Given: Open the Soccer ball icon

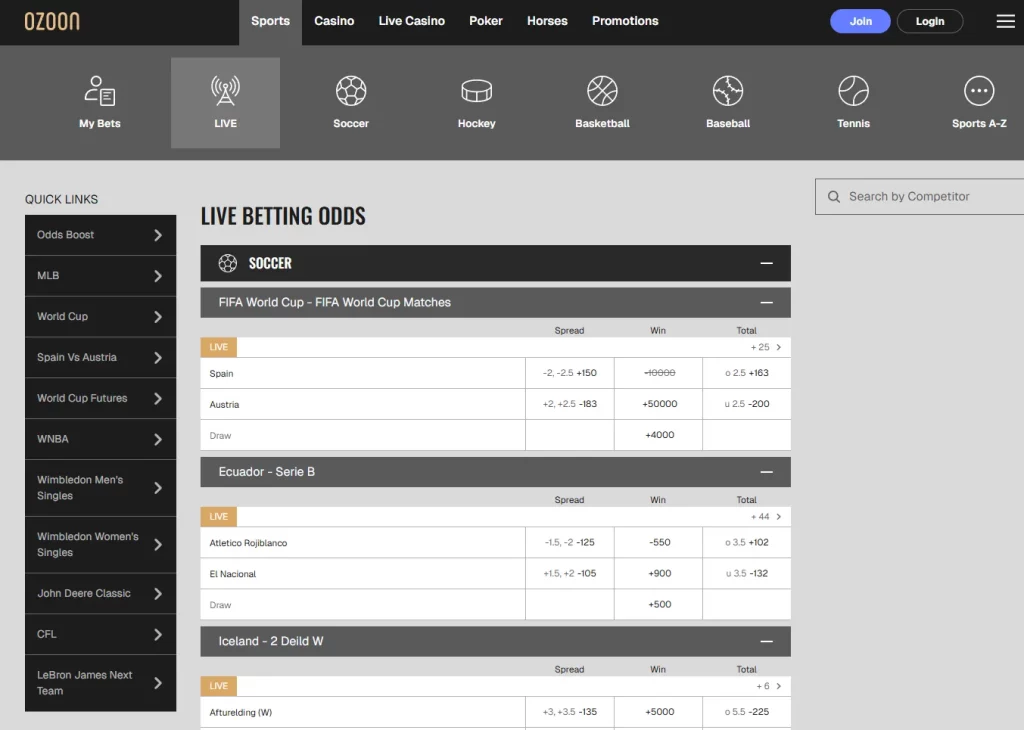Looking at the screenshot, I should pos(351,91).
